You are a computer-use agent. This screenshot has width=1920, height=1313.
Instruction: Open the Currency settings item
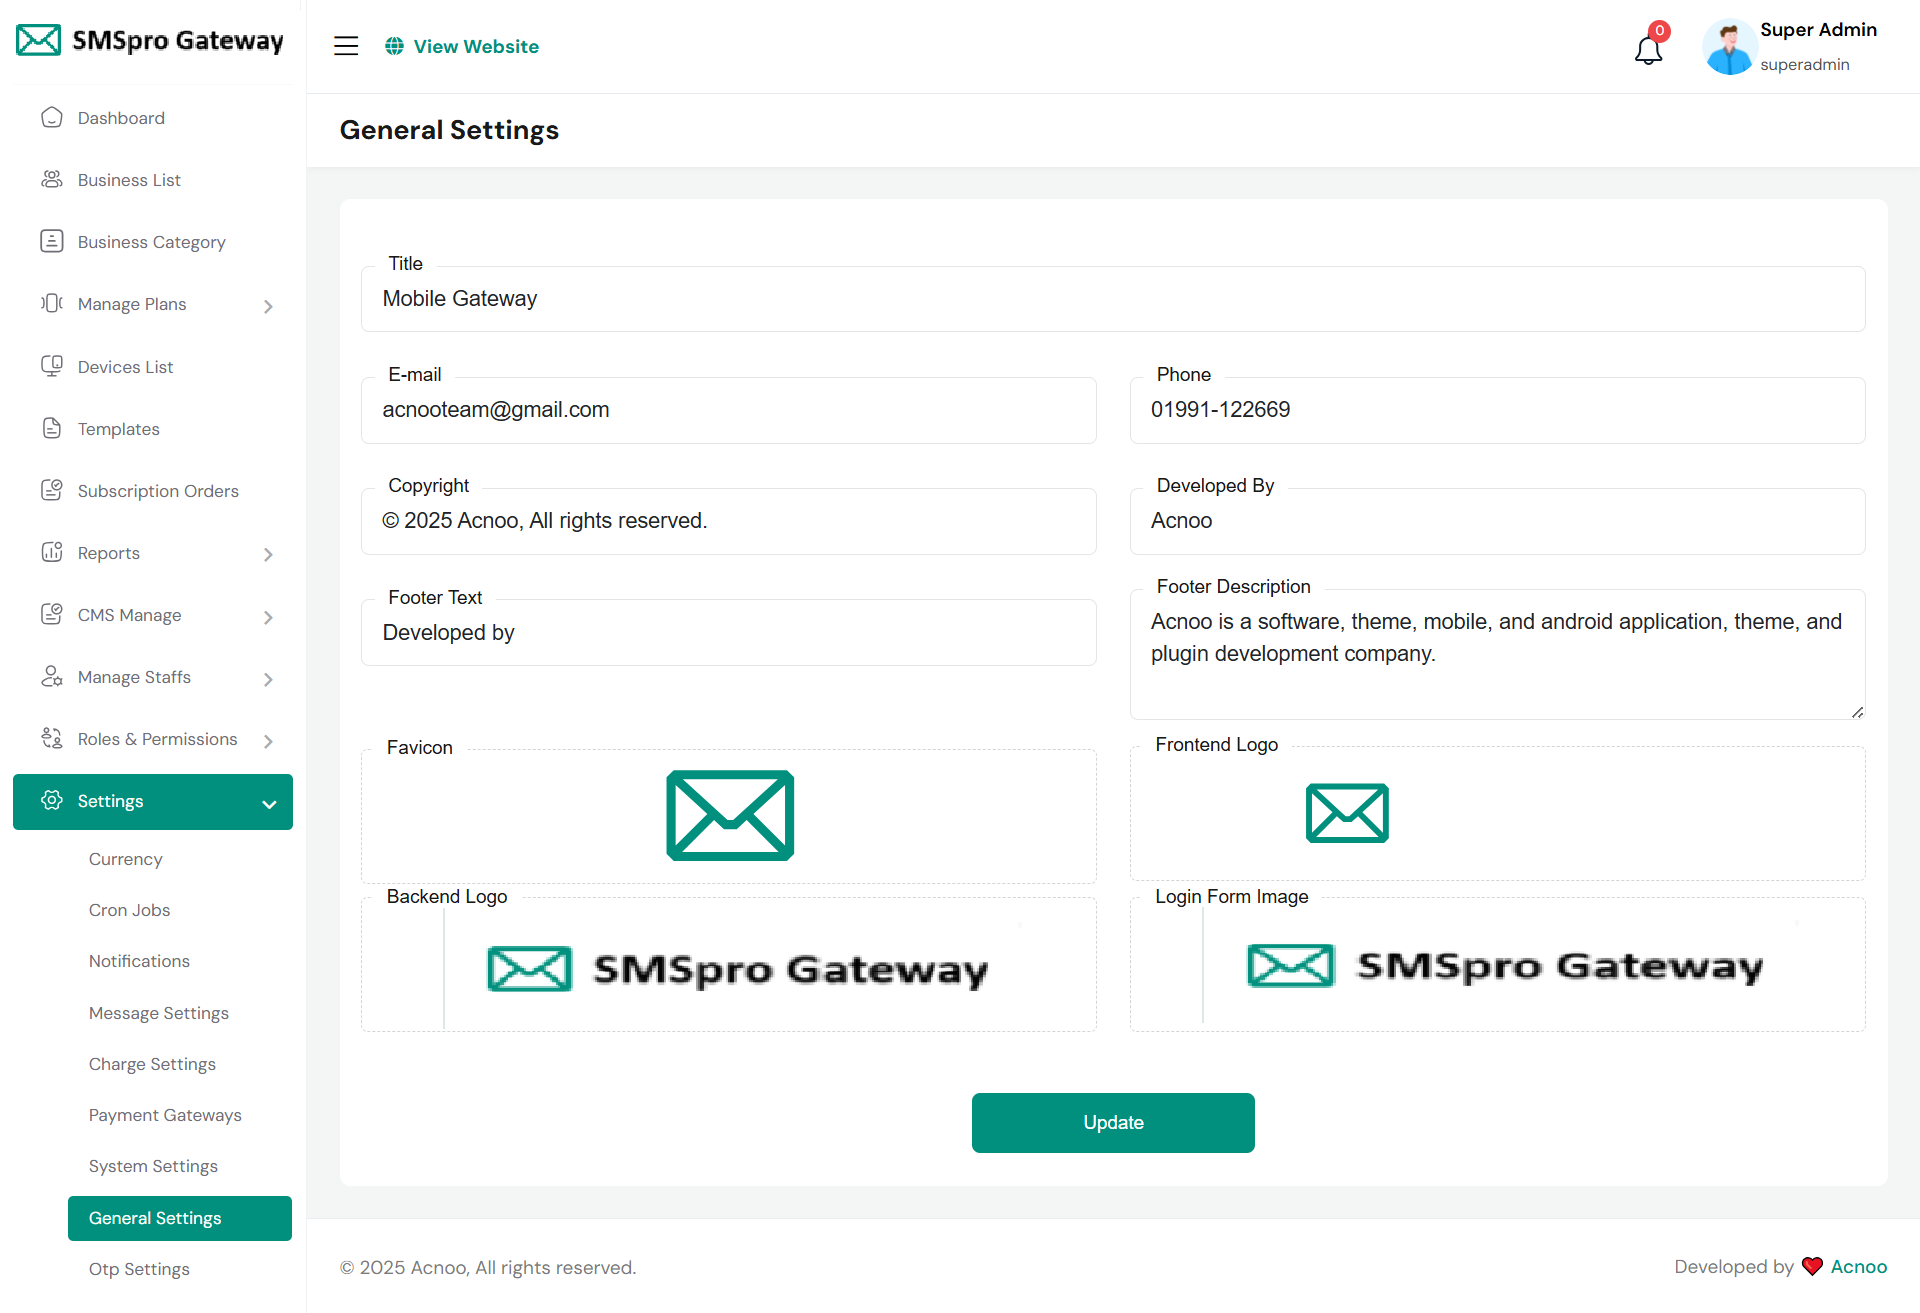(x=125, y=859)
